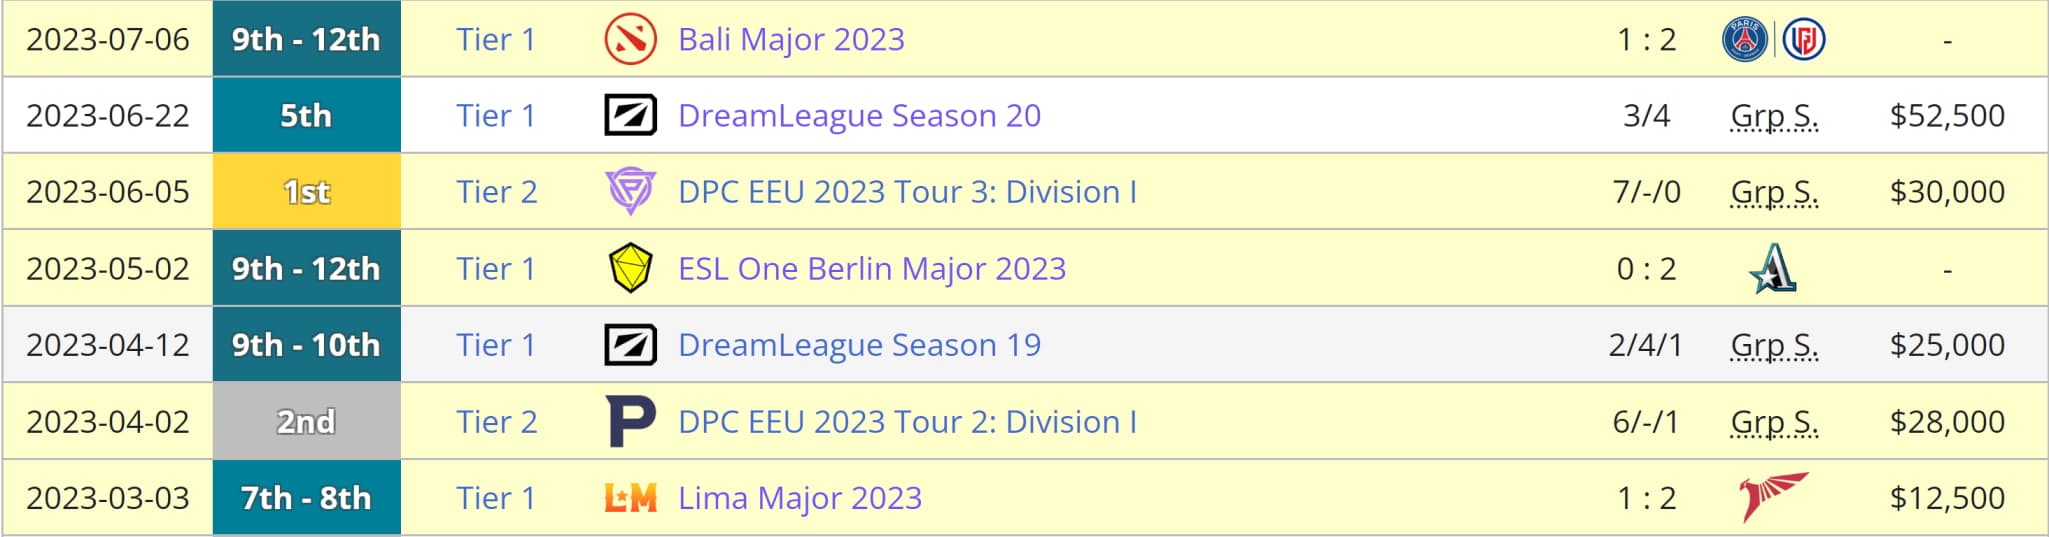Open the LGD team logo
Image resolution: width=2049 pixels, height=537 pixels.
(1803, 40)
